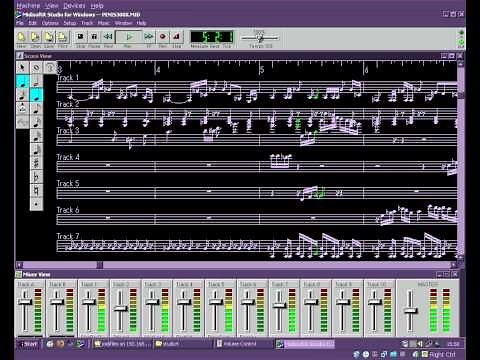Click the Save toolbar icon
Screen dimensions: 480x360
tap(49, 37)
